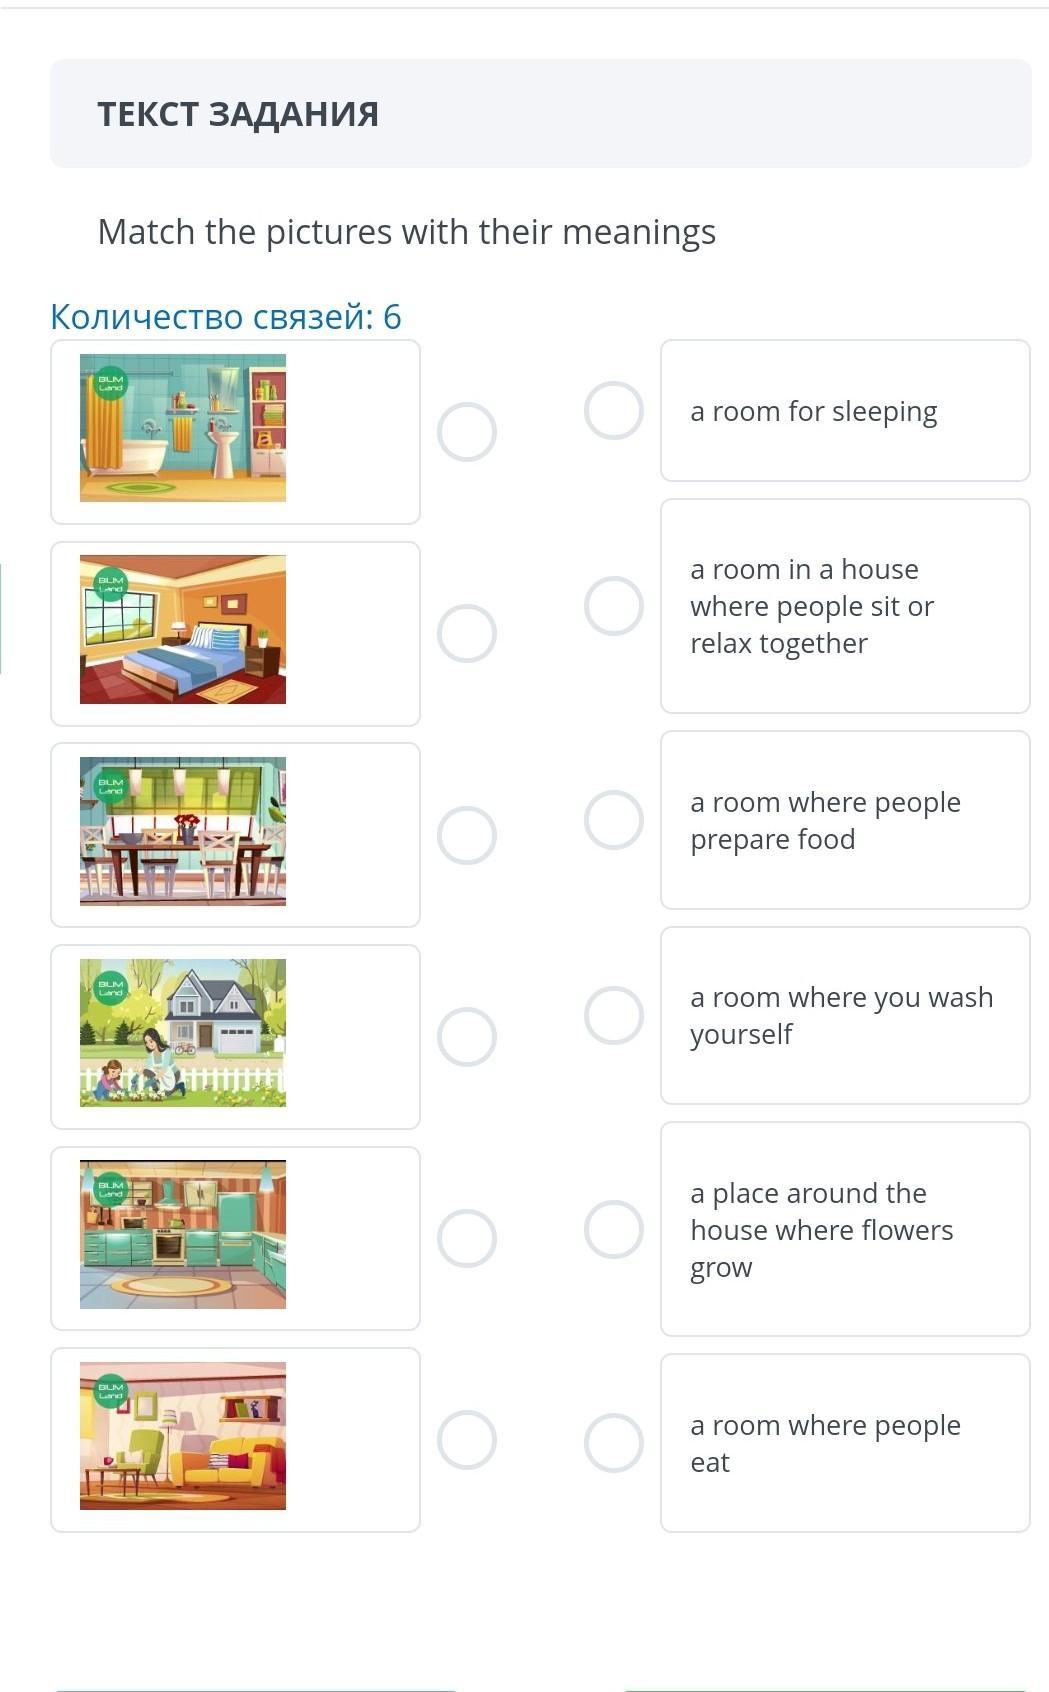Click the bedroom picture thumbnail
This screenshot has width=1049, height=1692.
tap(183, 630)
